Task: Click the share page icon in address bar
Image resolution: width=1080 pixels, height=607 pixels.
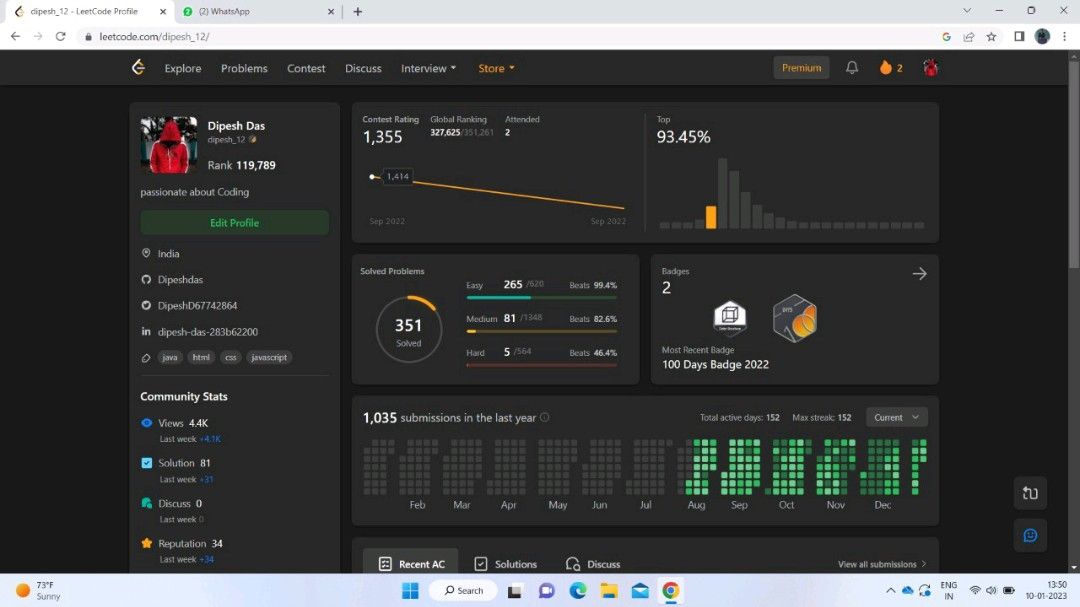Action: (969, 37)
